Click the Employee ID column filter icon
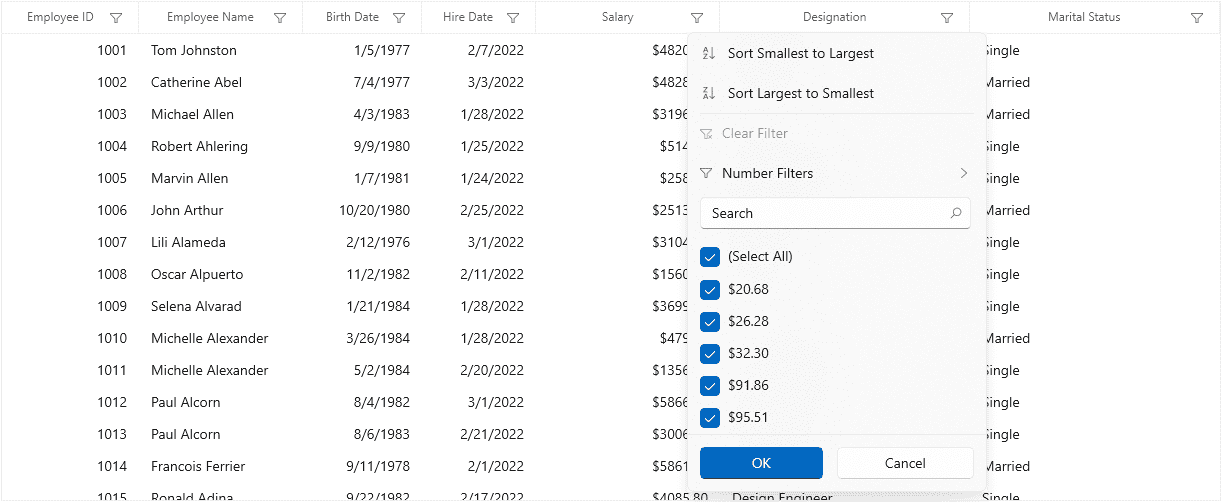 pos(116,18)
